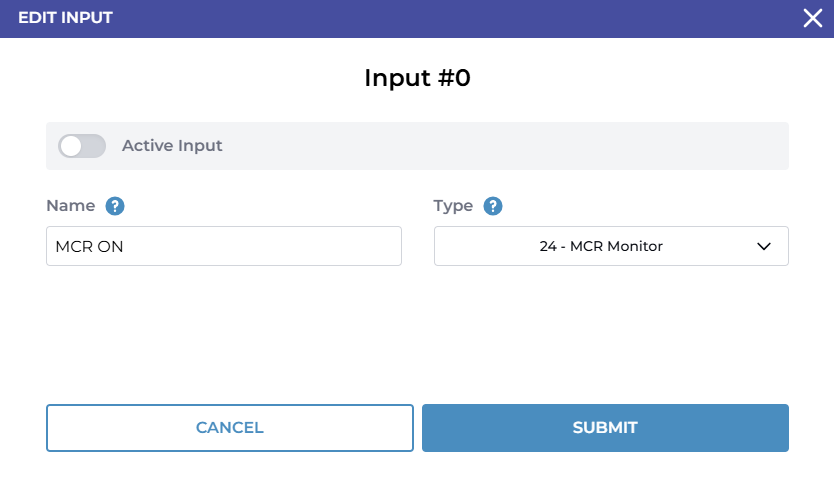Click the gray Active Input row background
Image resolution: width=834 pixels, height=488 pixels.
(x=500, y=146)
